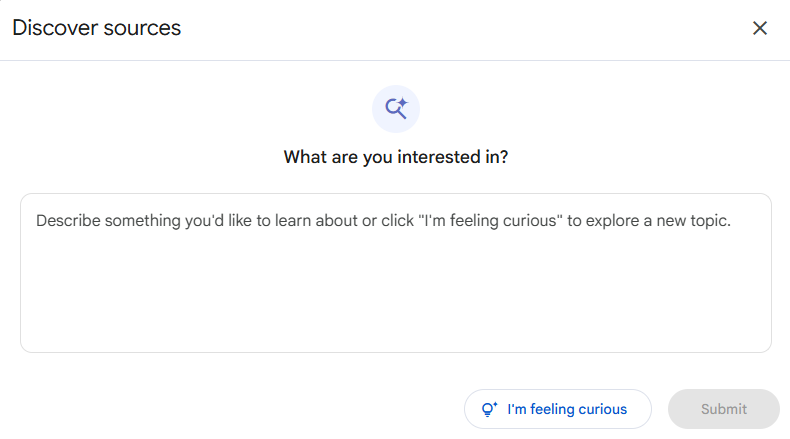Click the What are you interested in heading

[x=396, y=157]
